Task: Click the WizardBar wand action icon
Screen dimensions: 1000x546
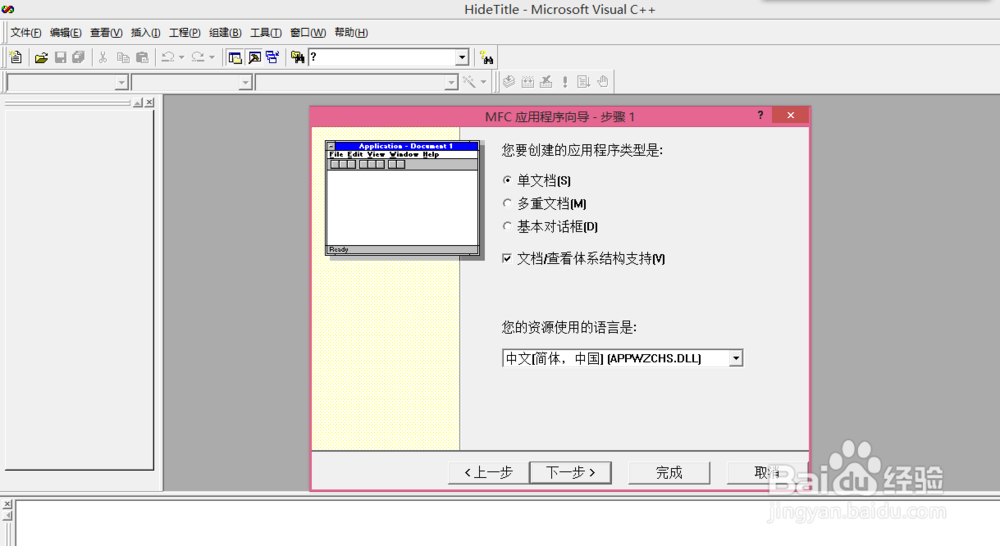Action: click(469, 82)
